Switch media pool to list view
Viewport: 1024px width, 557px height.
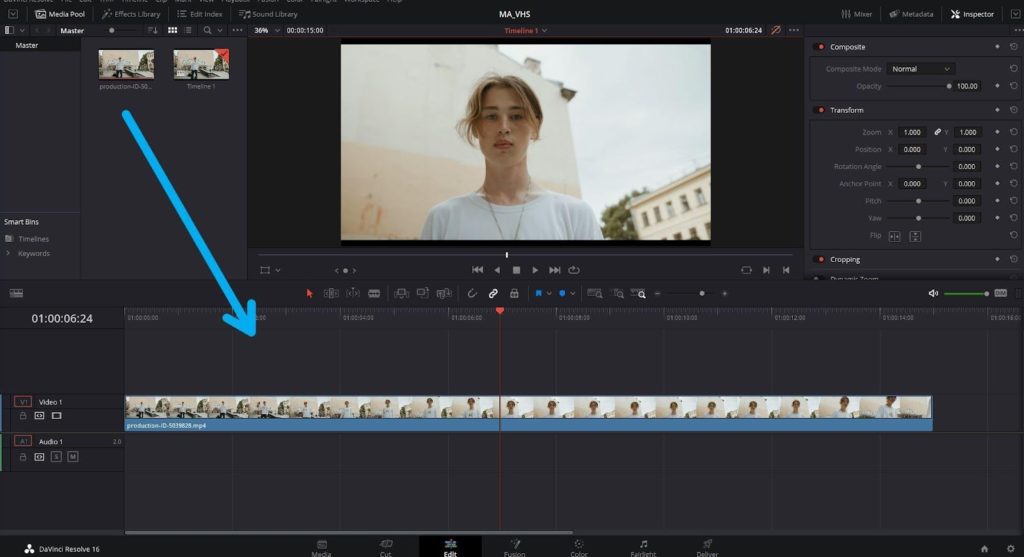188,30
